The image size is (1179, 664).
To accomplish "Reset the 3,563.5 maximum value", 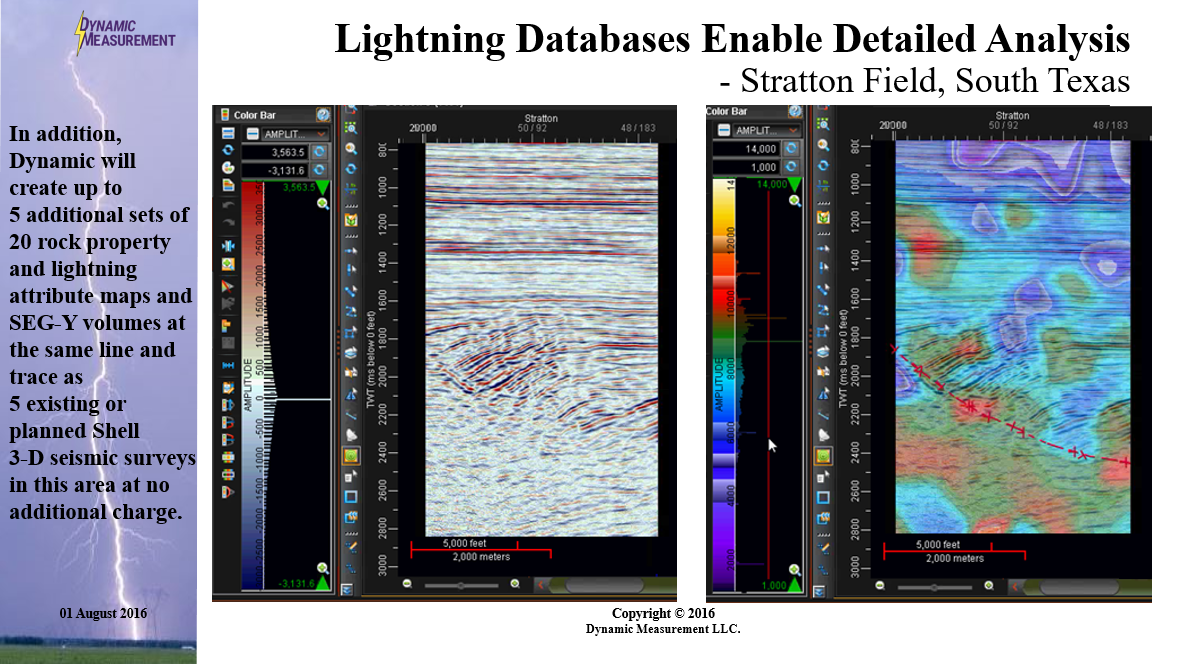I will [x=319, y=151].
